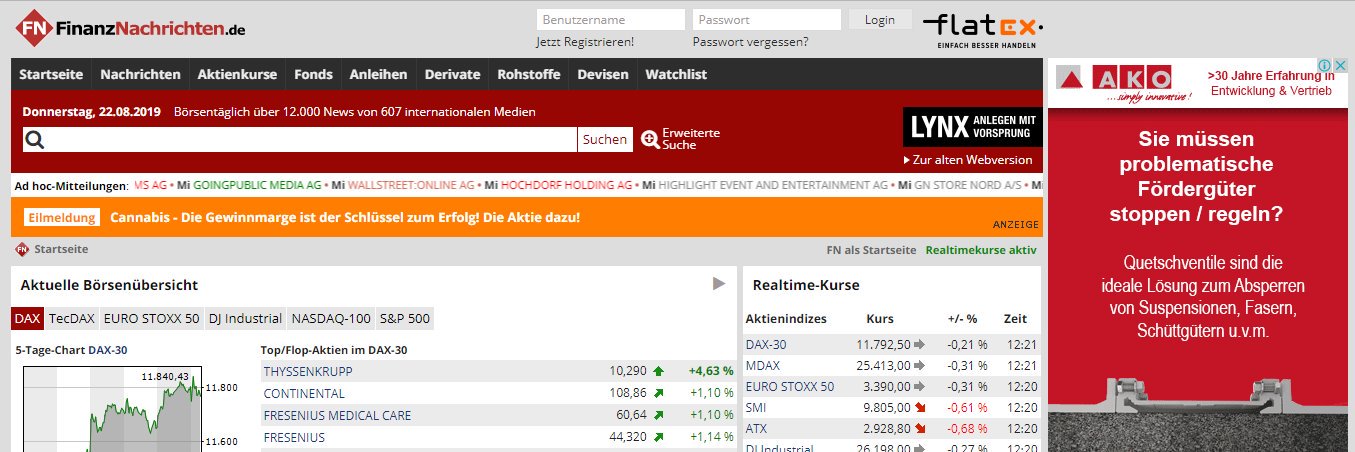Click Zur alten Webversion link
The height and width of the screenshot is (452, 1355).
[x=968, y=160]
